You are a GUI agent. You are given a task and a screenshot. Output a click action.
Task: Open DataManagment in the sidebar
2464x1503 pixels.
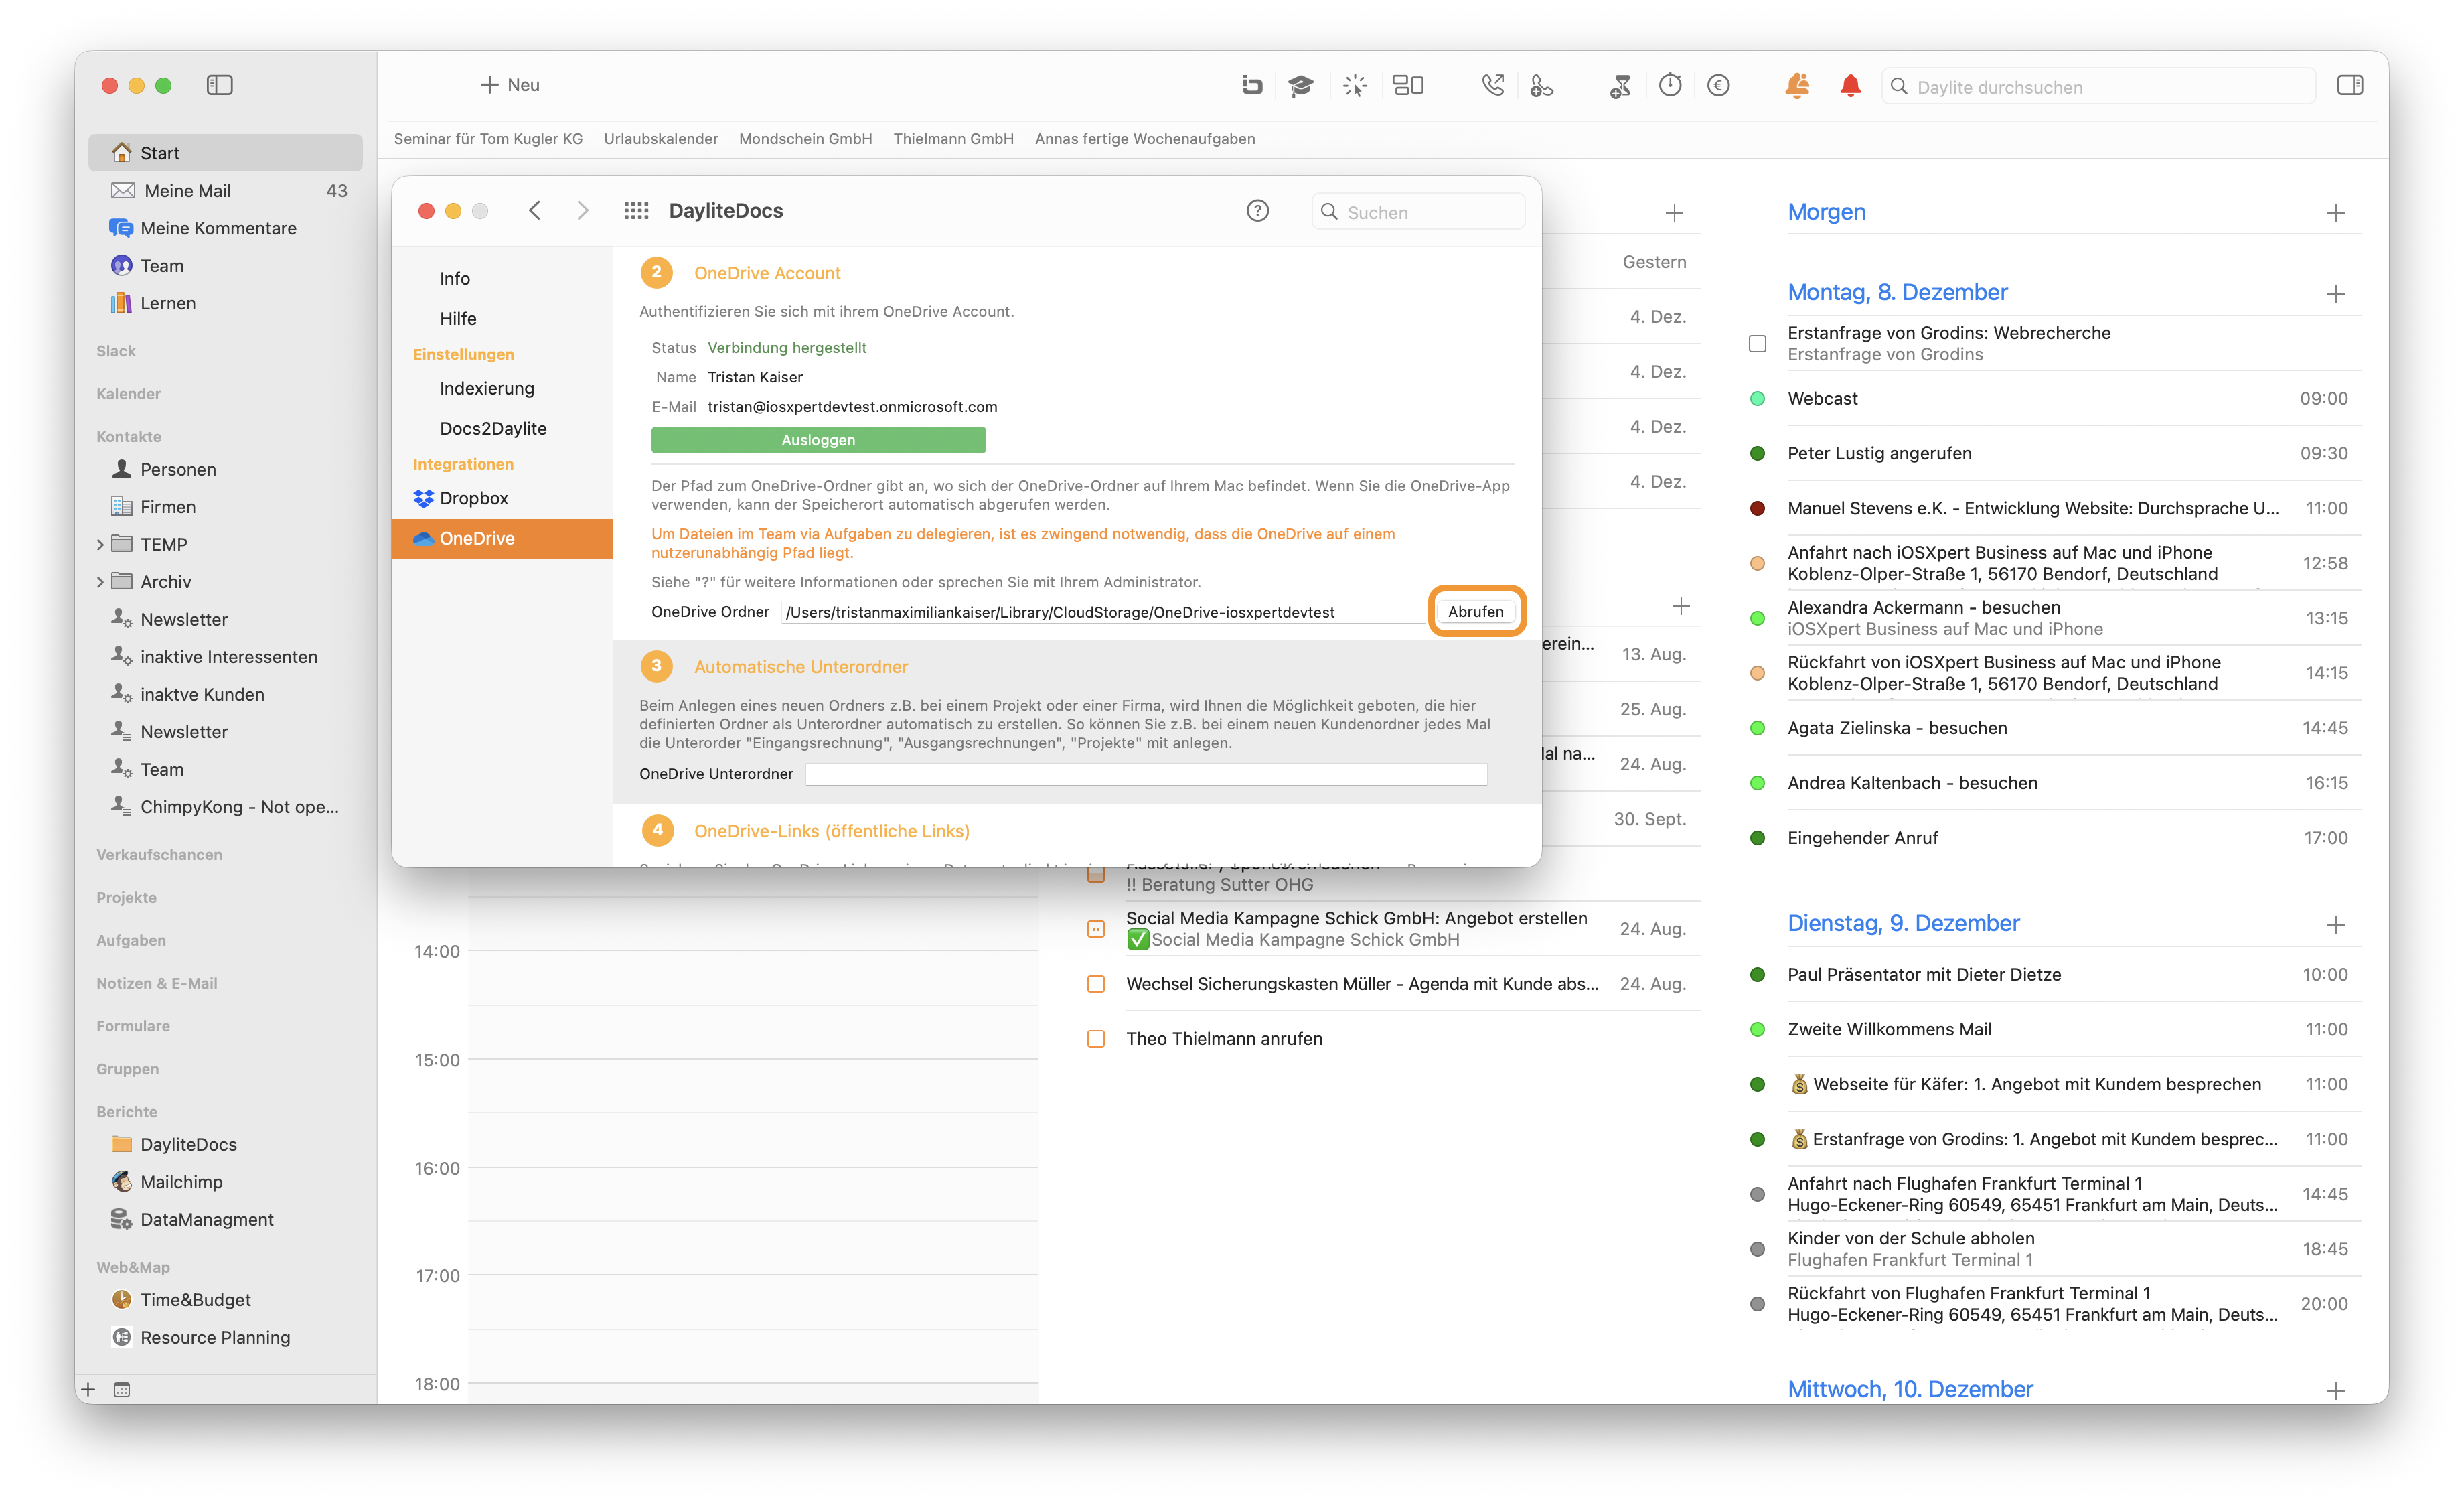[x=225, y=1219]
